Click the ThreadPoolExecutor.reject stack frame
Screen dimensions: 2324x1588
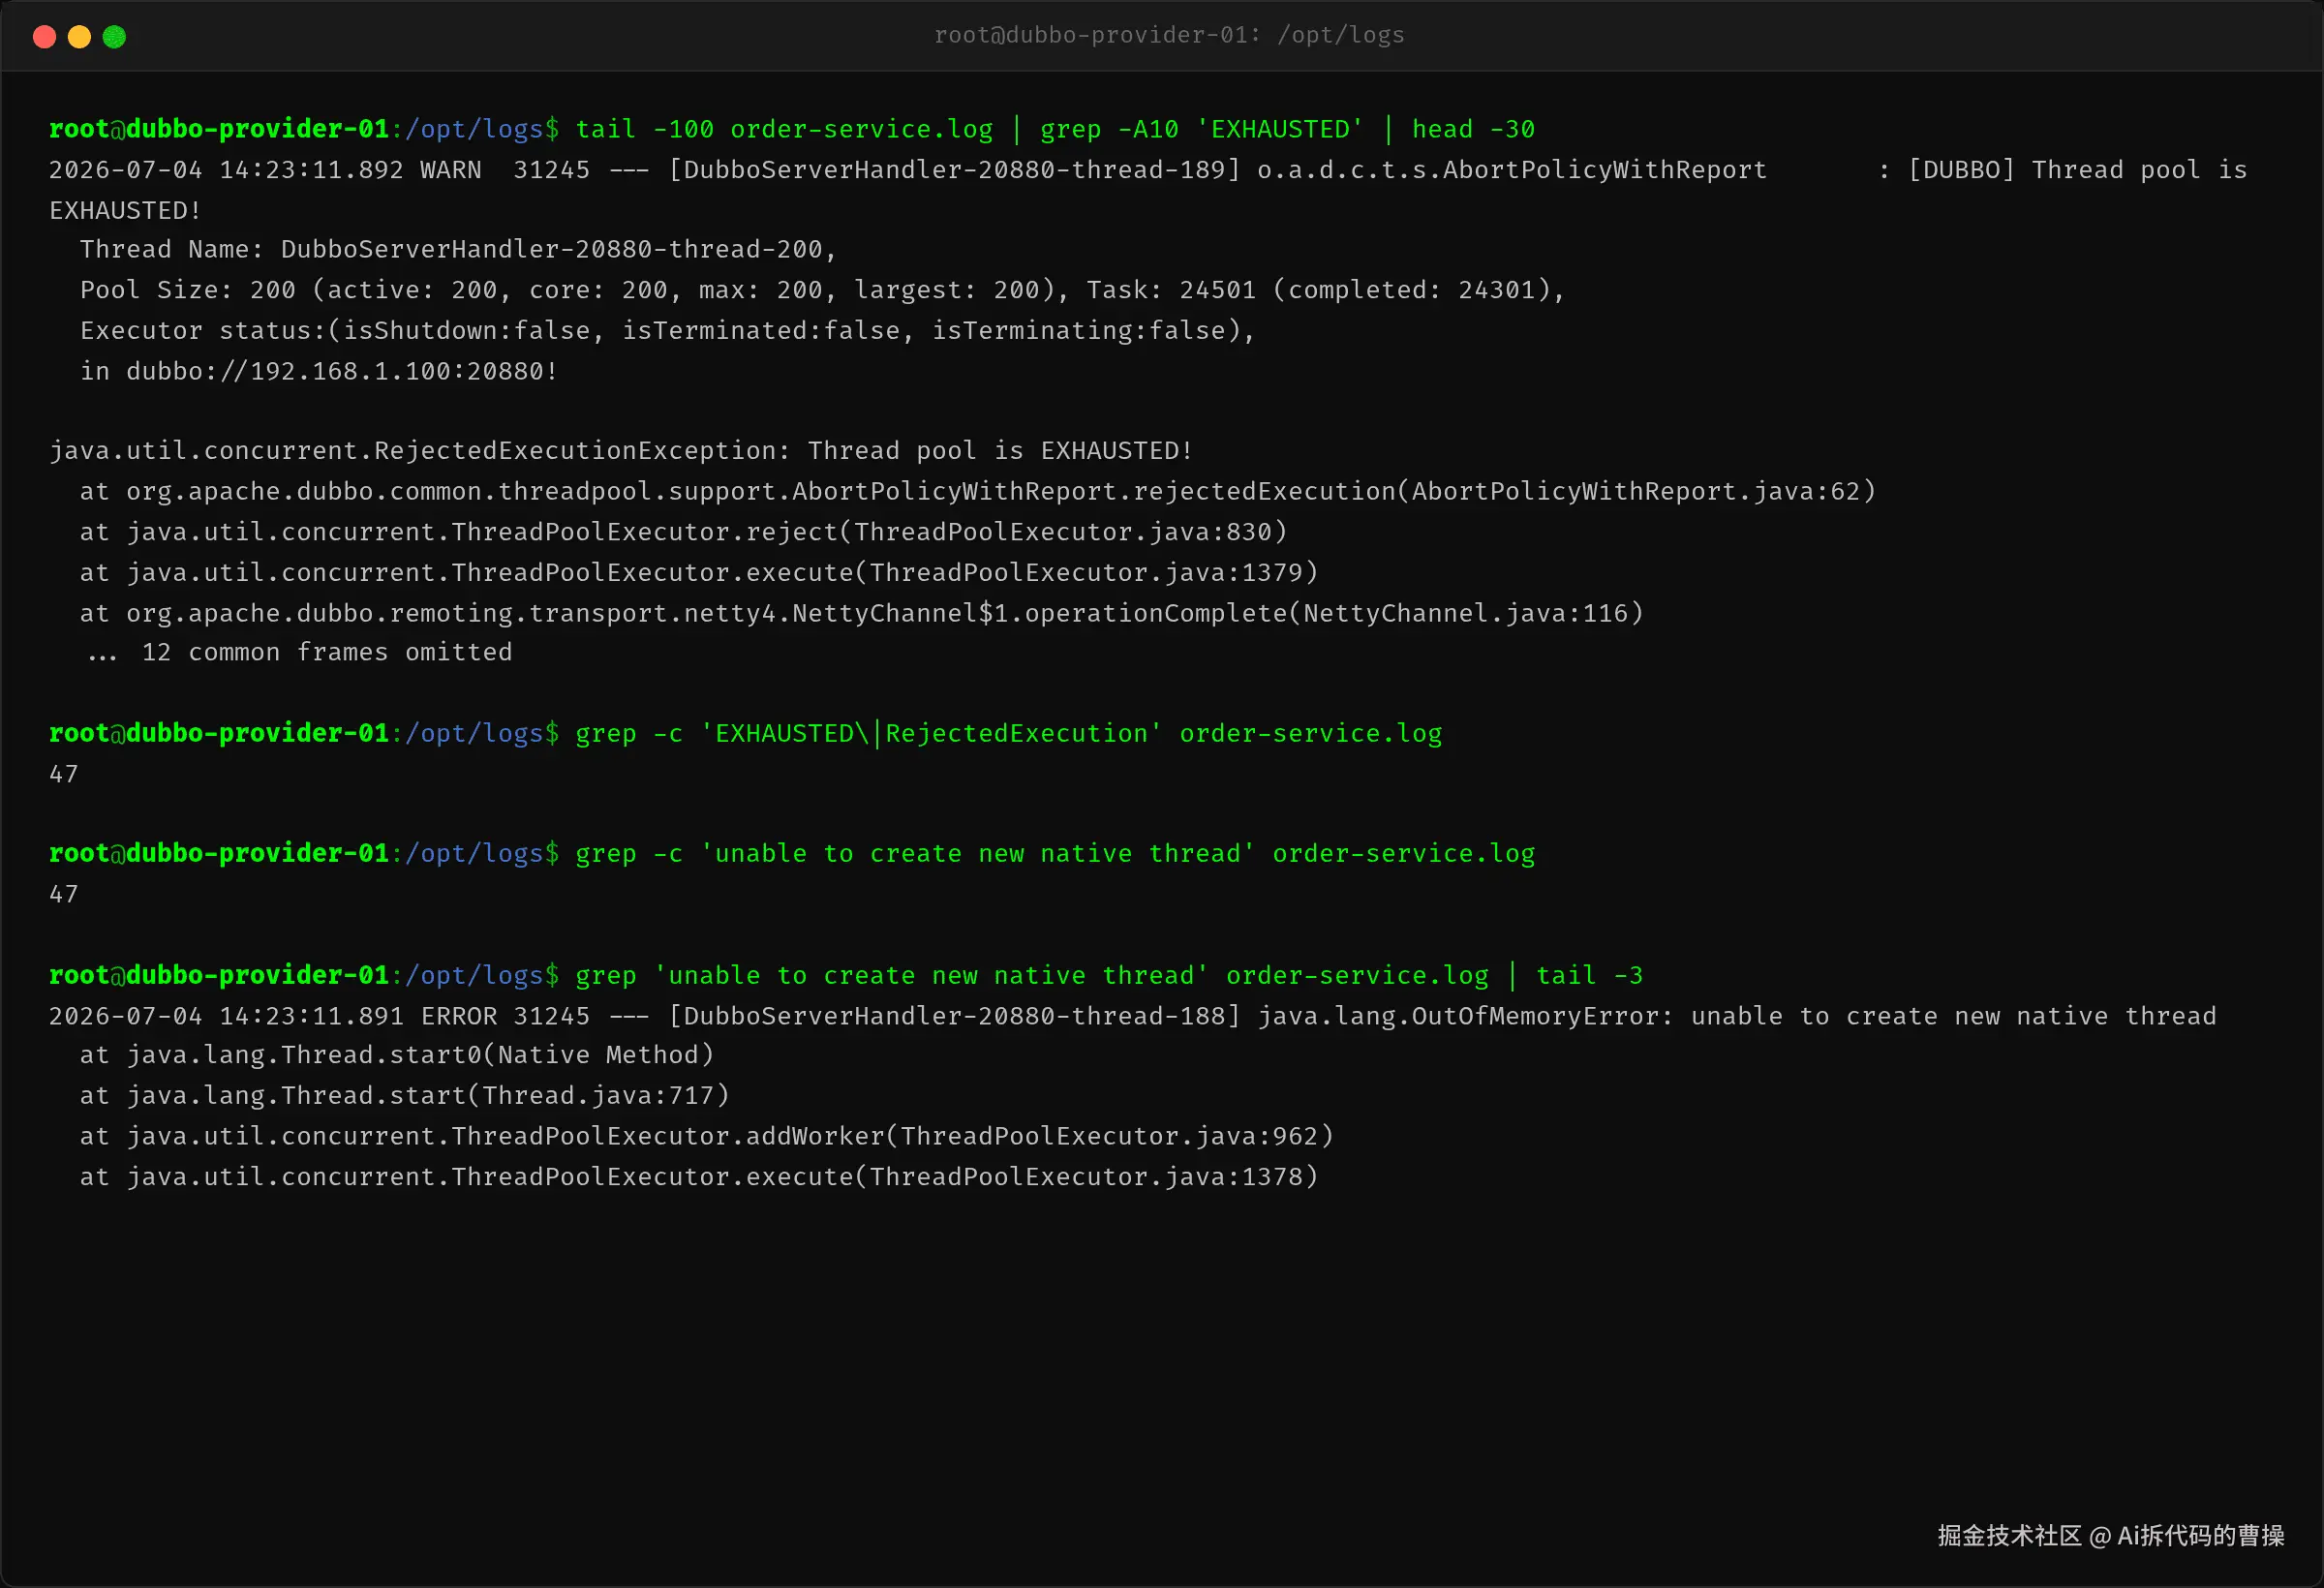pyautogui.click(x=683, y=532)
